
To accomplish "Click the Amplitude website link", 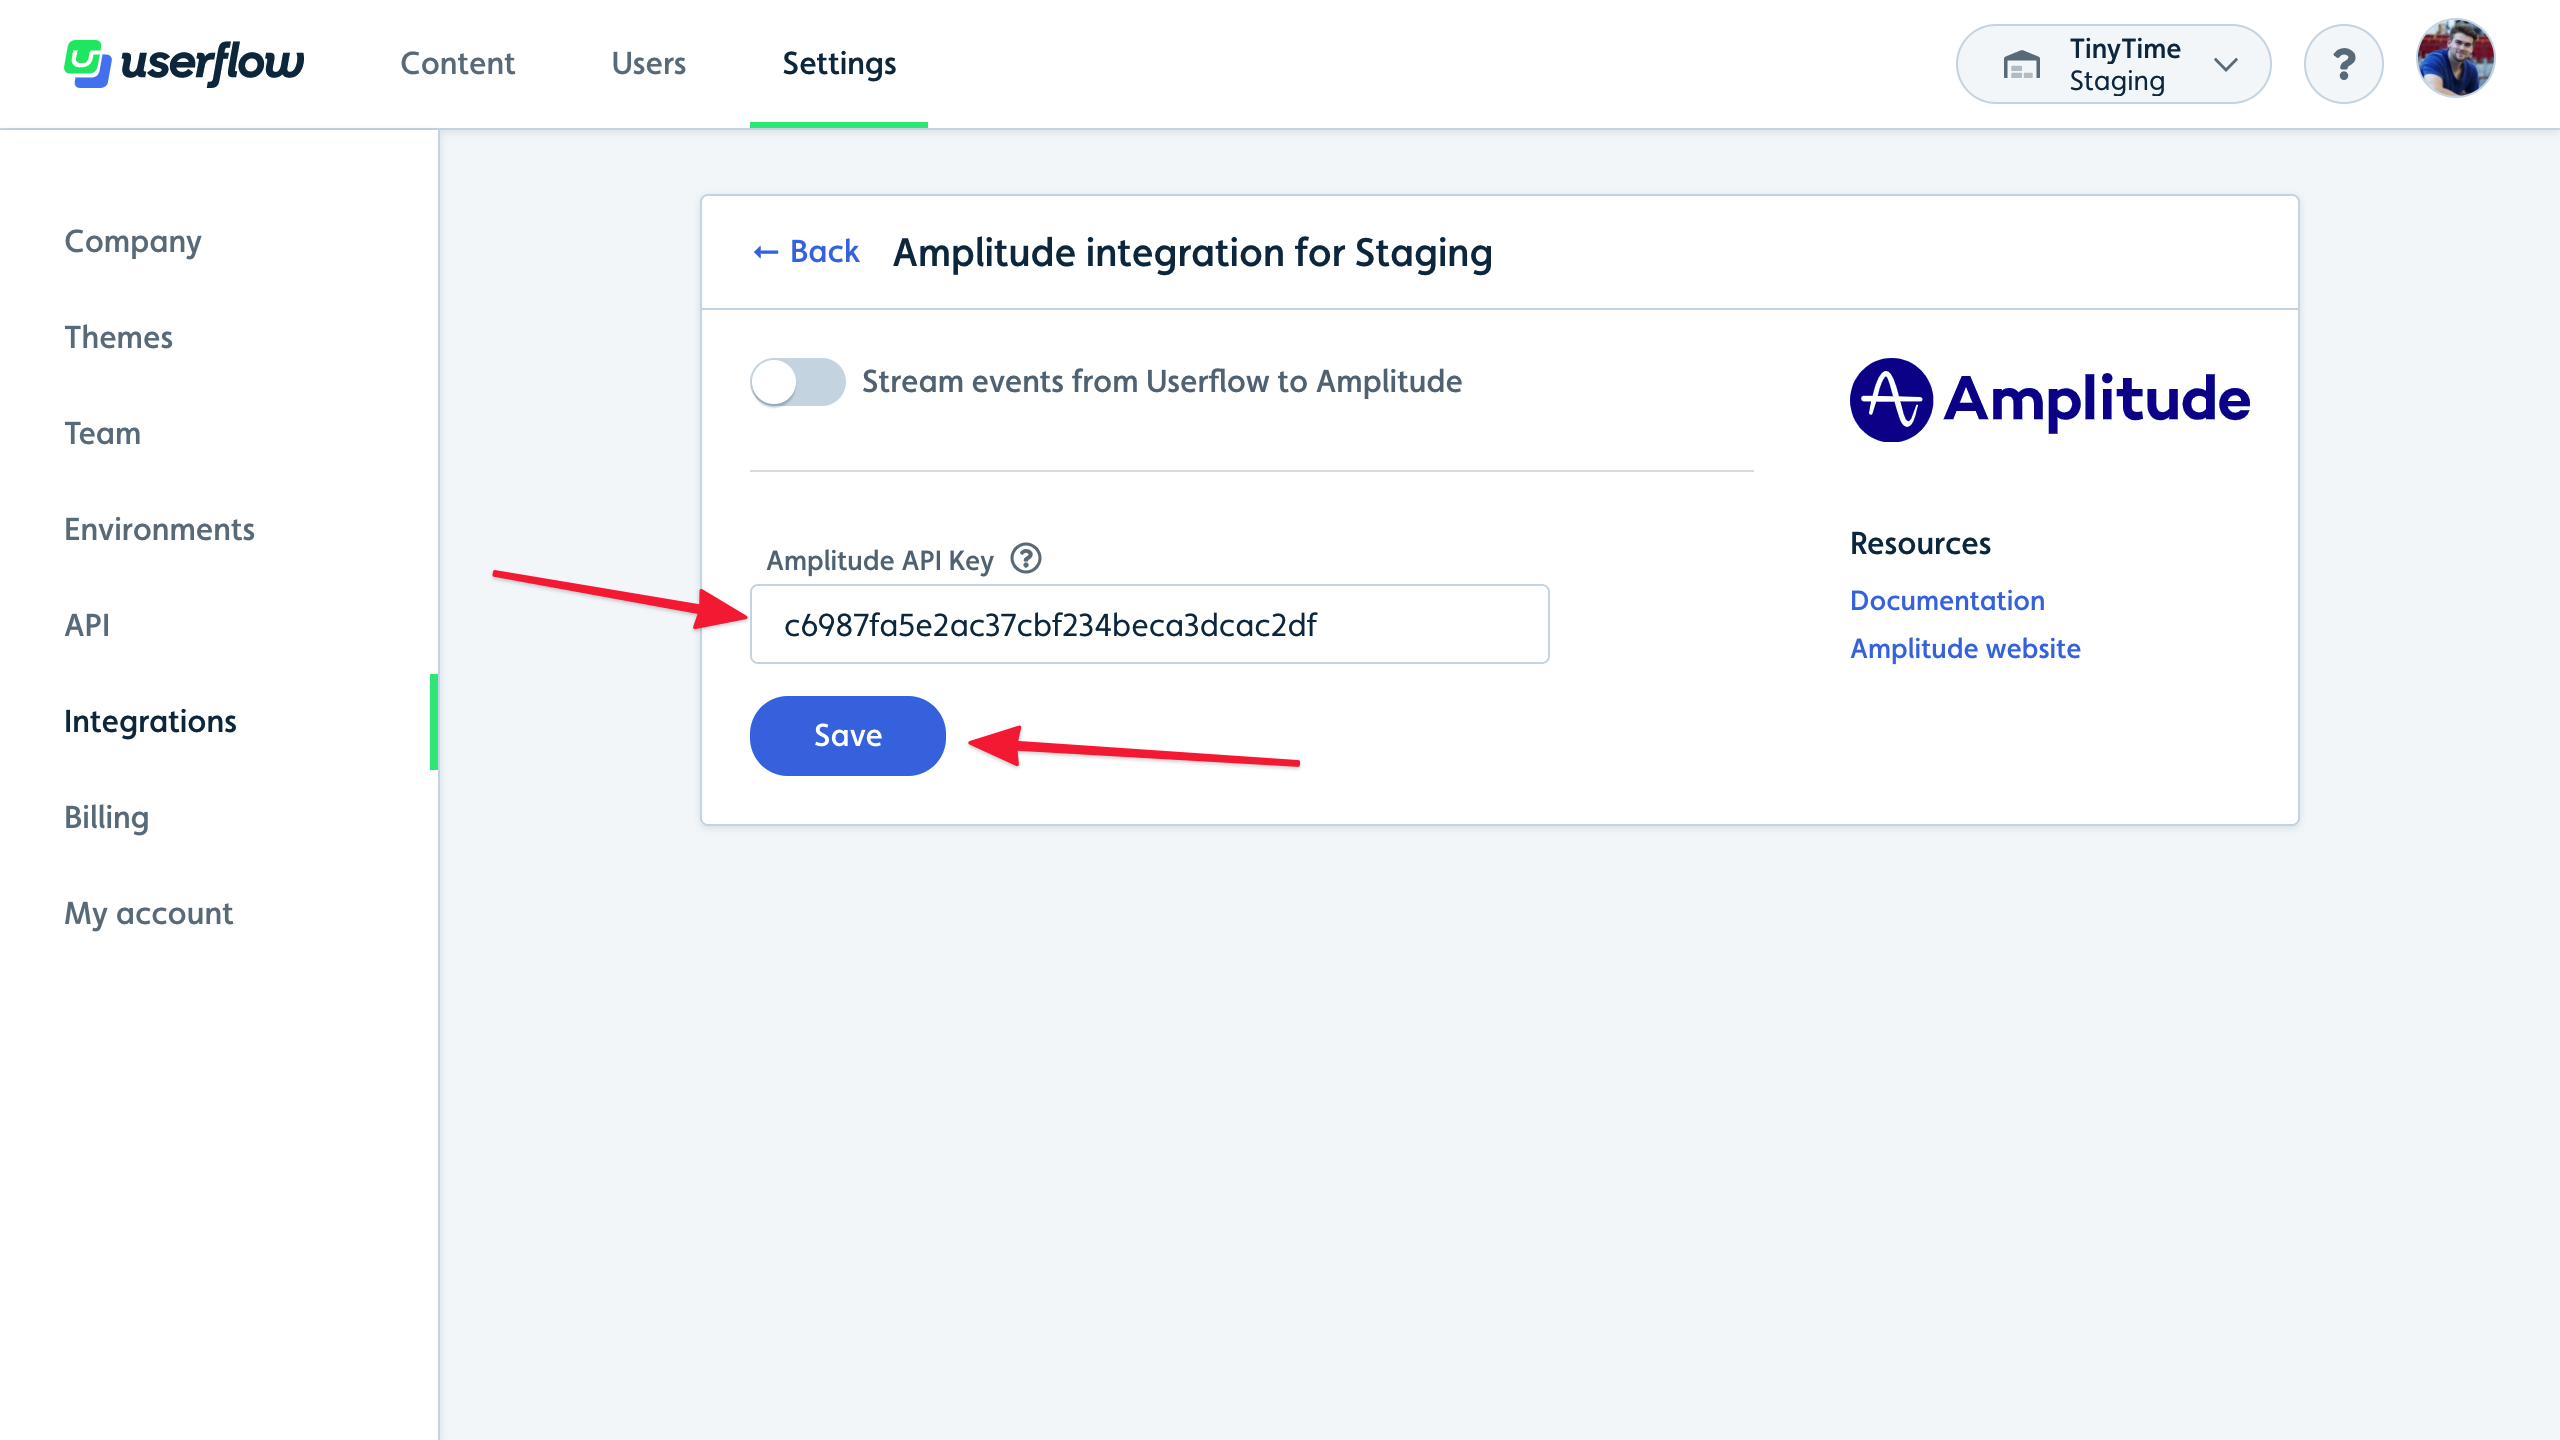I will [1964, 647].
